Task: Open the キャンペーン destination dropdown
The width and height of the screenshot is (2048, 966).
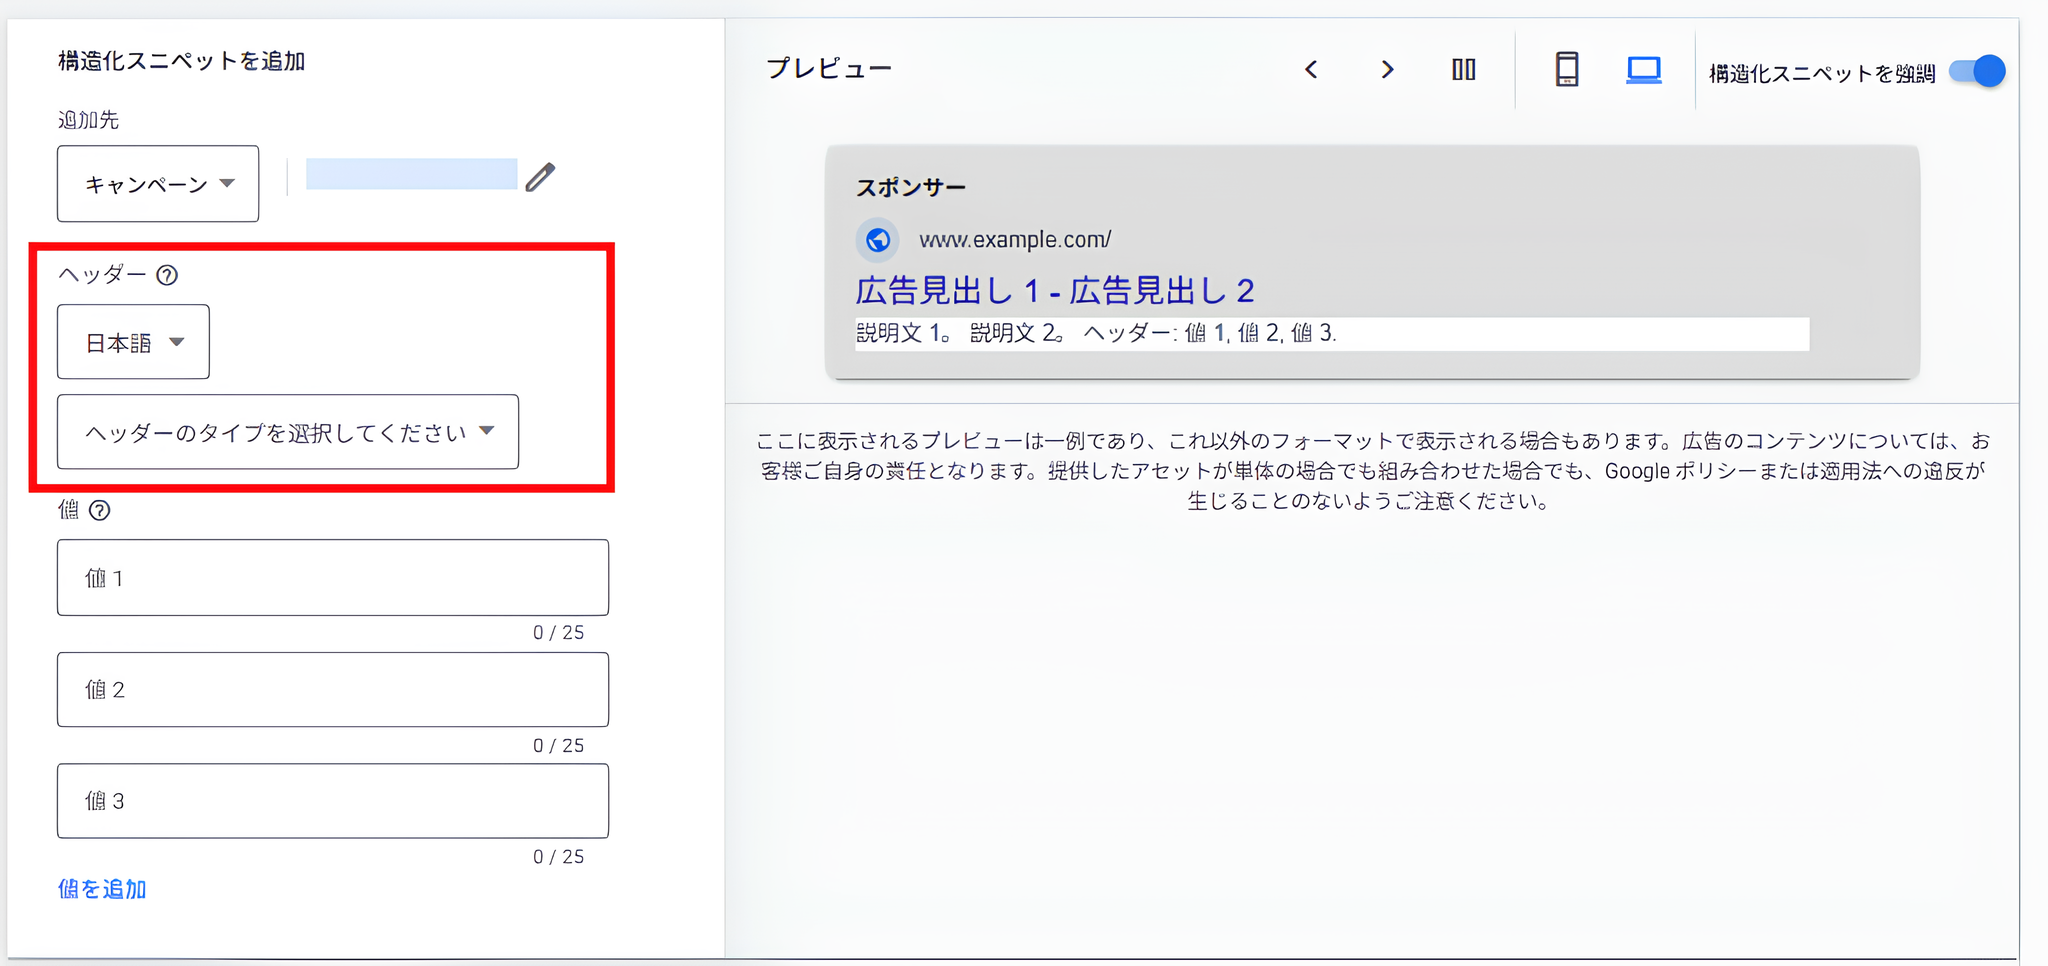Action: pos(157,183)
